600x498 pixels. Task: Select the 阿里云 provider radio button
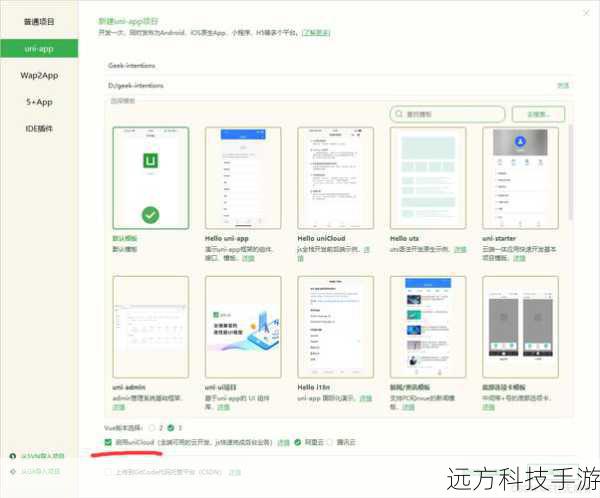point(298,442)
